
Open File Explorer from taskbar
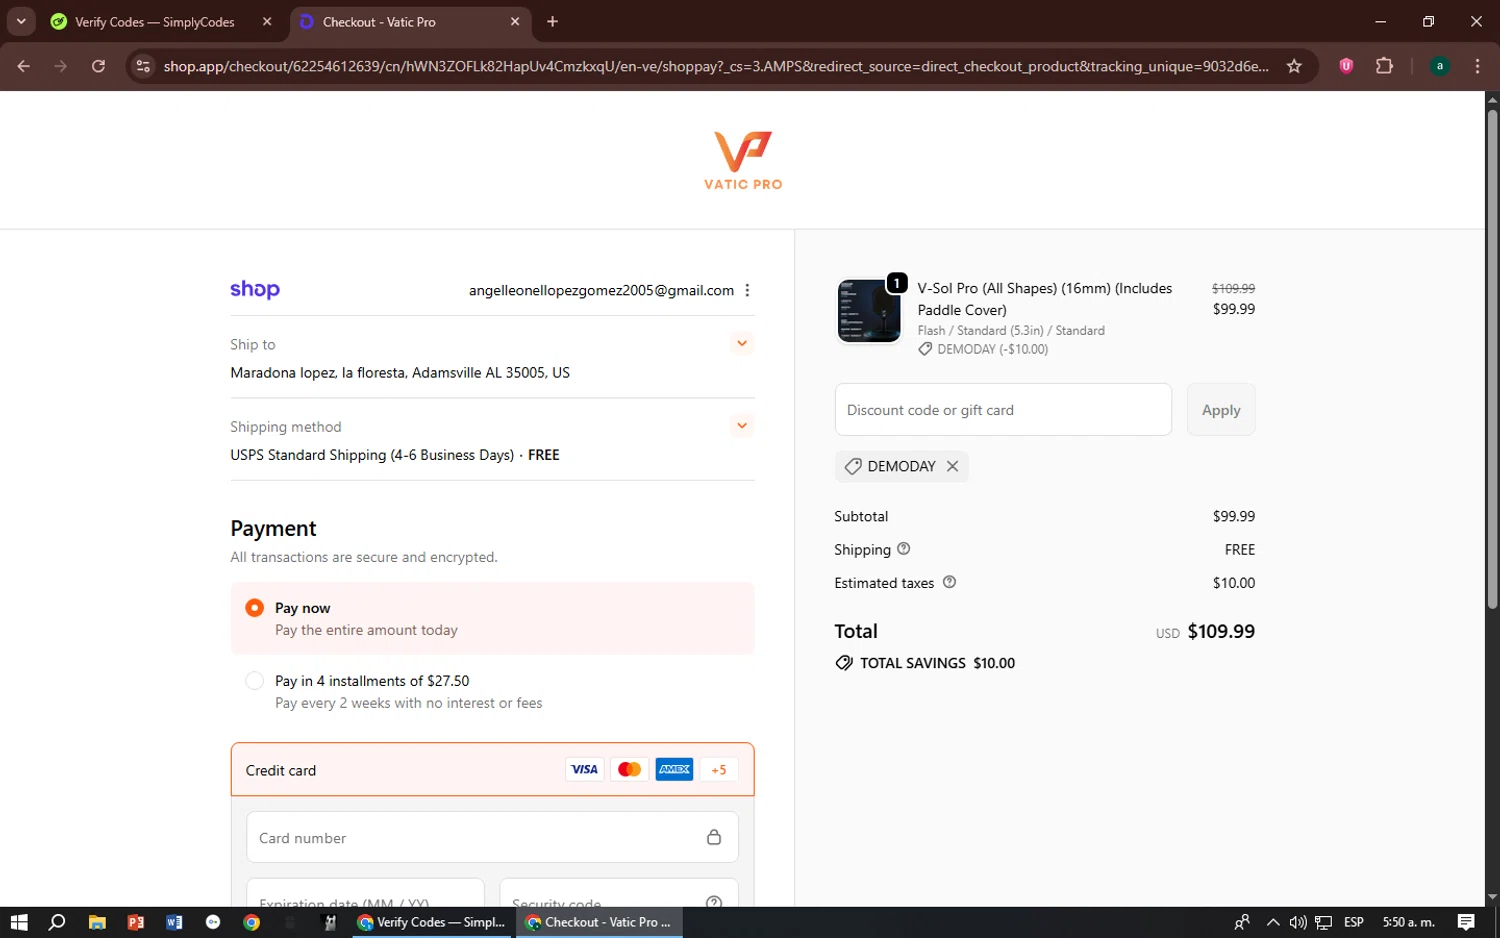(97, 922)
